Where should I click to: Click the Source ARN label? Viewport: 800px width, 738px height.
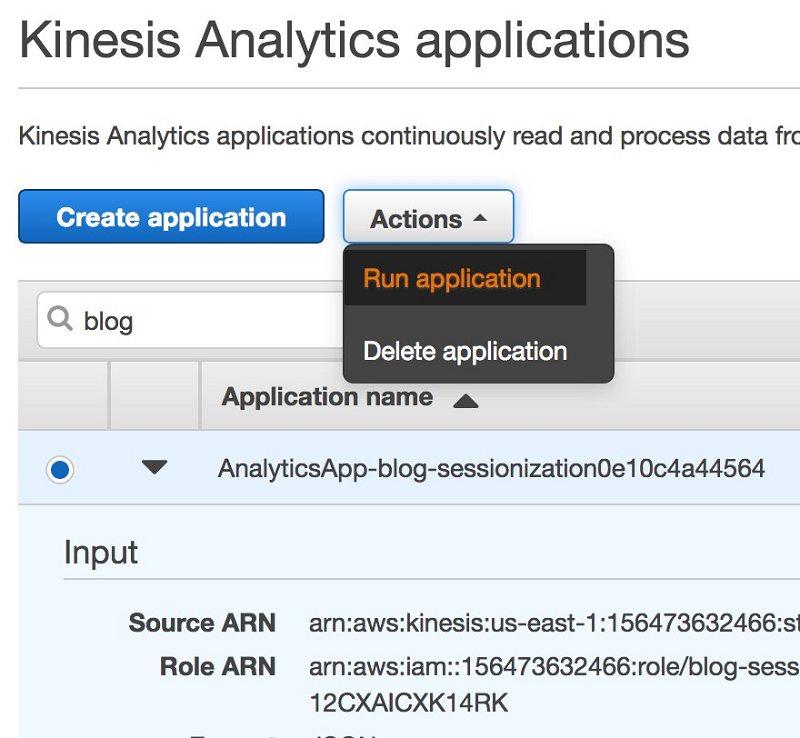pos(202,623)
